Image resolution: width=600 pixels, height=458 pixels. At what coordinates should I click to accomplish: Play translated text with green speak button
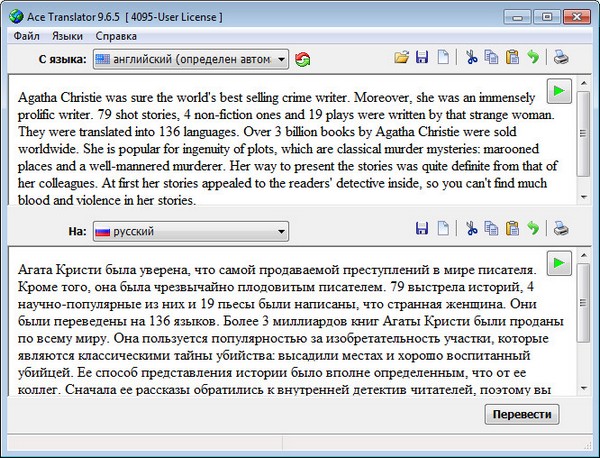coord(560,264)
